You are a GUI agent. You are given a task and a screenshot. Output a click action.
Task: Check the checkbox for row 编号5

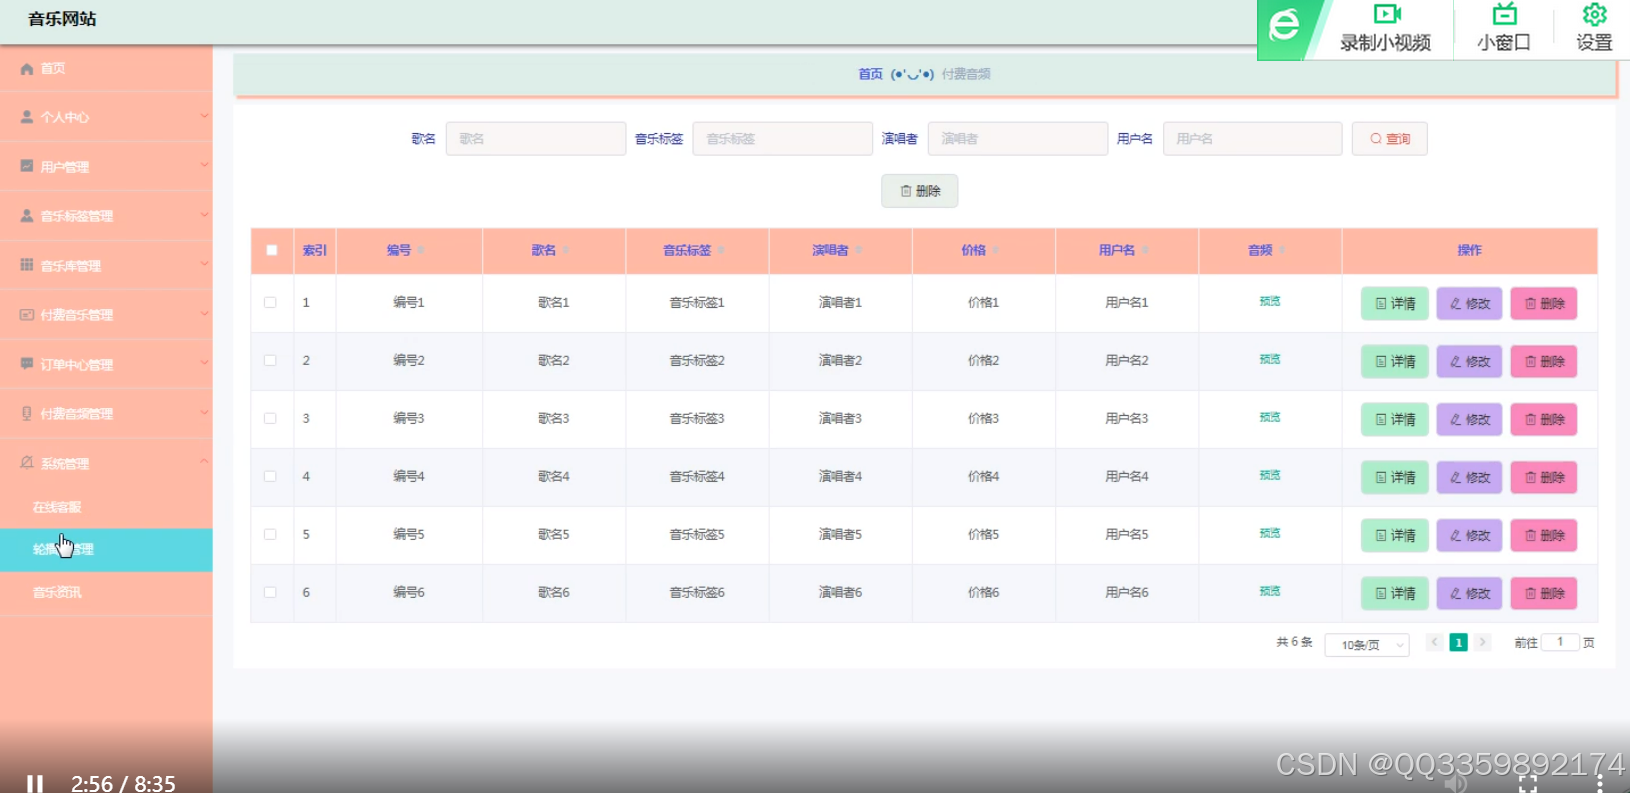point(270,534)
